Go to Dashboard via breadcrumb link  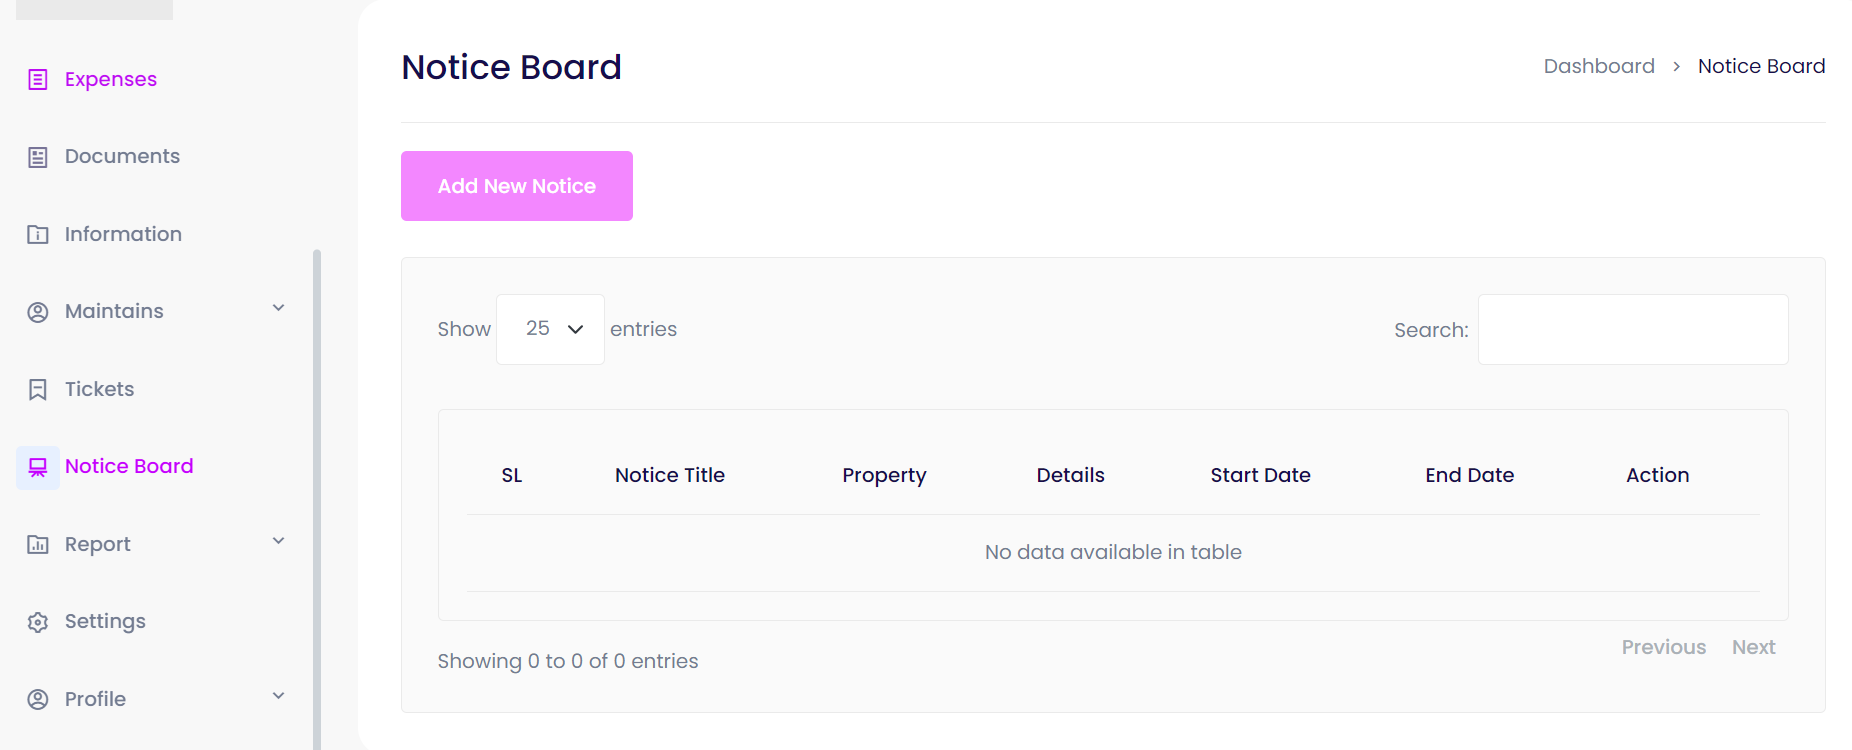[x=1599, y=66]
